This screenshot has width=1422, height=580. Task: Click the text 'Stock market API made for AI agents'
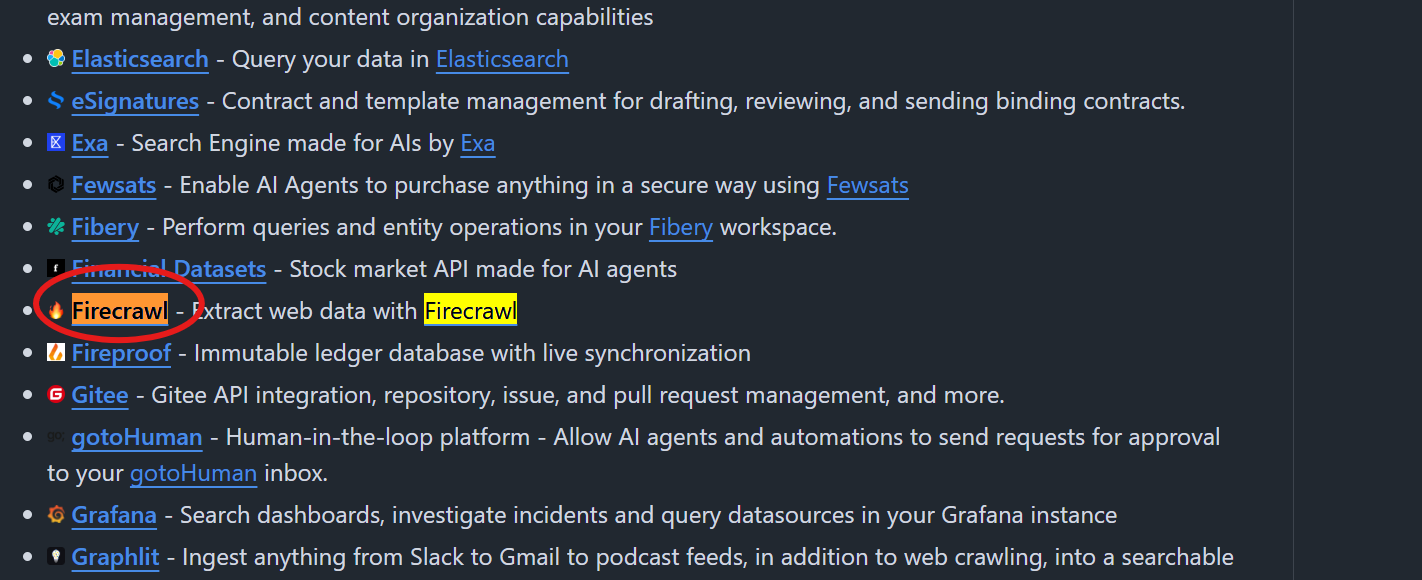483,269
